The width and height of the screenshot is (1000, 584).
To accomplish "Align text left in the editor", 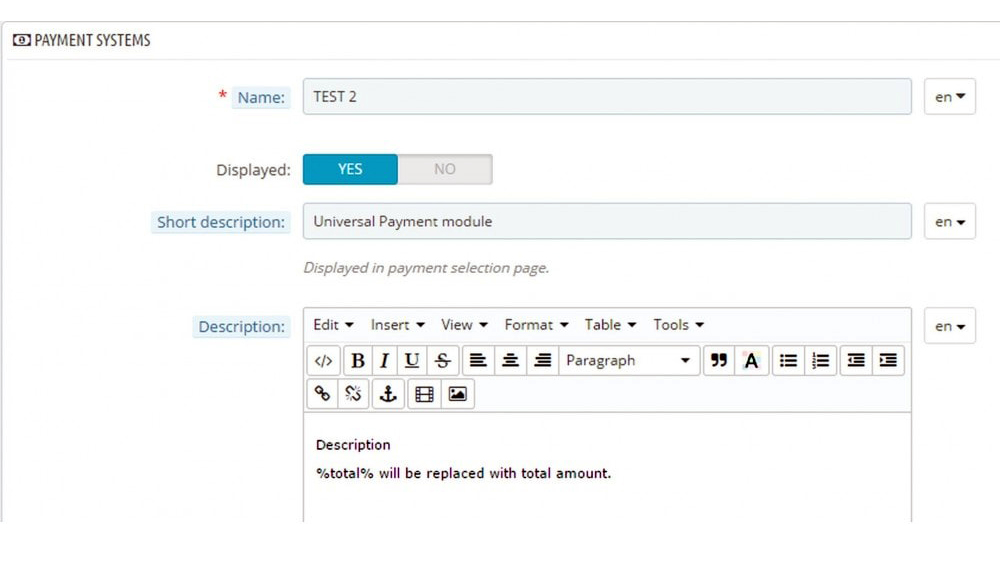I will pos(478,361).
